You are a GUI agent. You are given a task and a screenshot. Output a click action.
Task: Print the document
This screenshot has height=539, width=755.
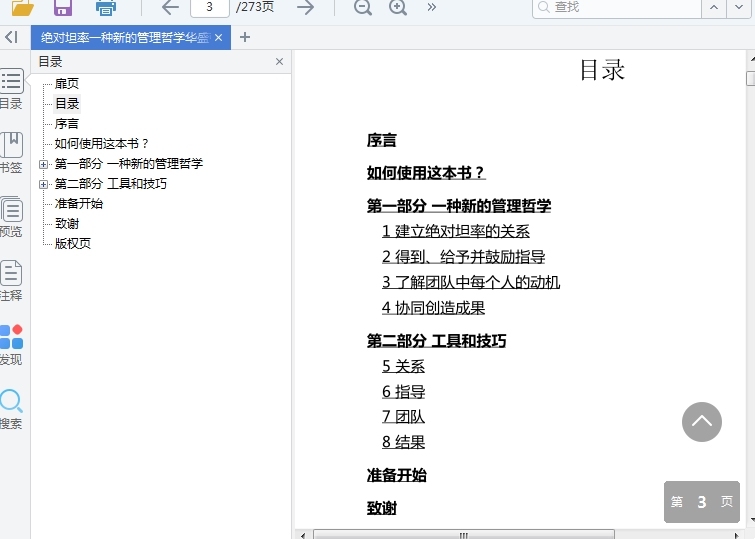pyautogui.click(x=105, y=8)
